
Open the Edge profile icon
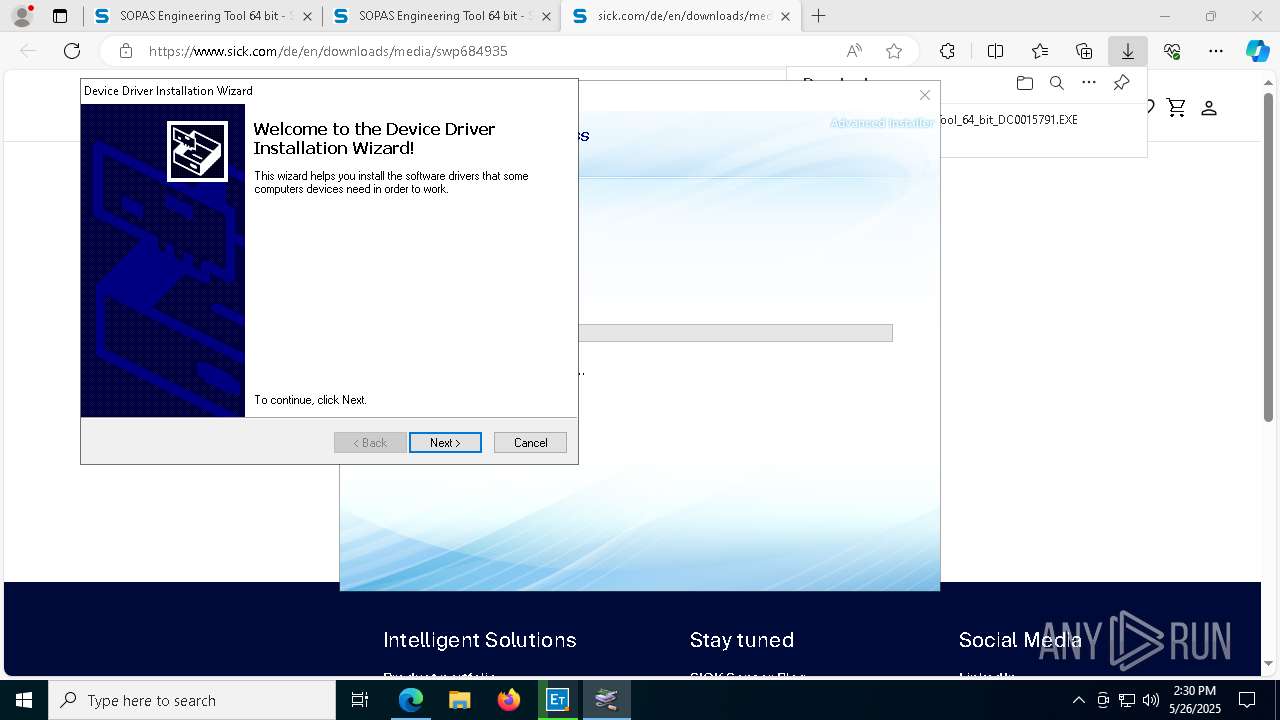22,16
